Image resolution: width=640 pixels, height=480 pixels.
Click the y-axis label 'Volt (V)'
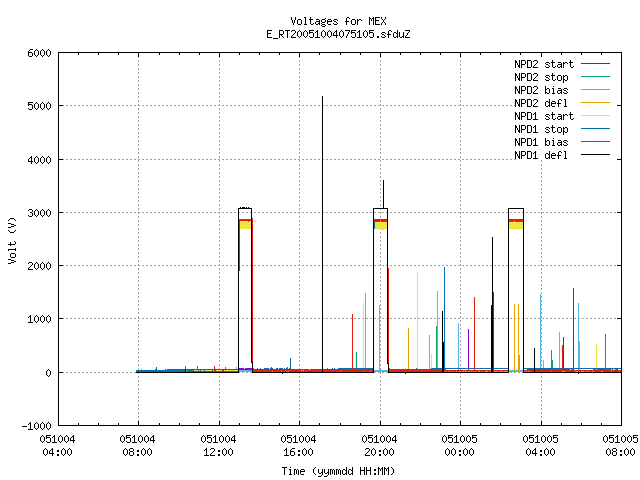tap(13, 240)
